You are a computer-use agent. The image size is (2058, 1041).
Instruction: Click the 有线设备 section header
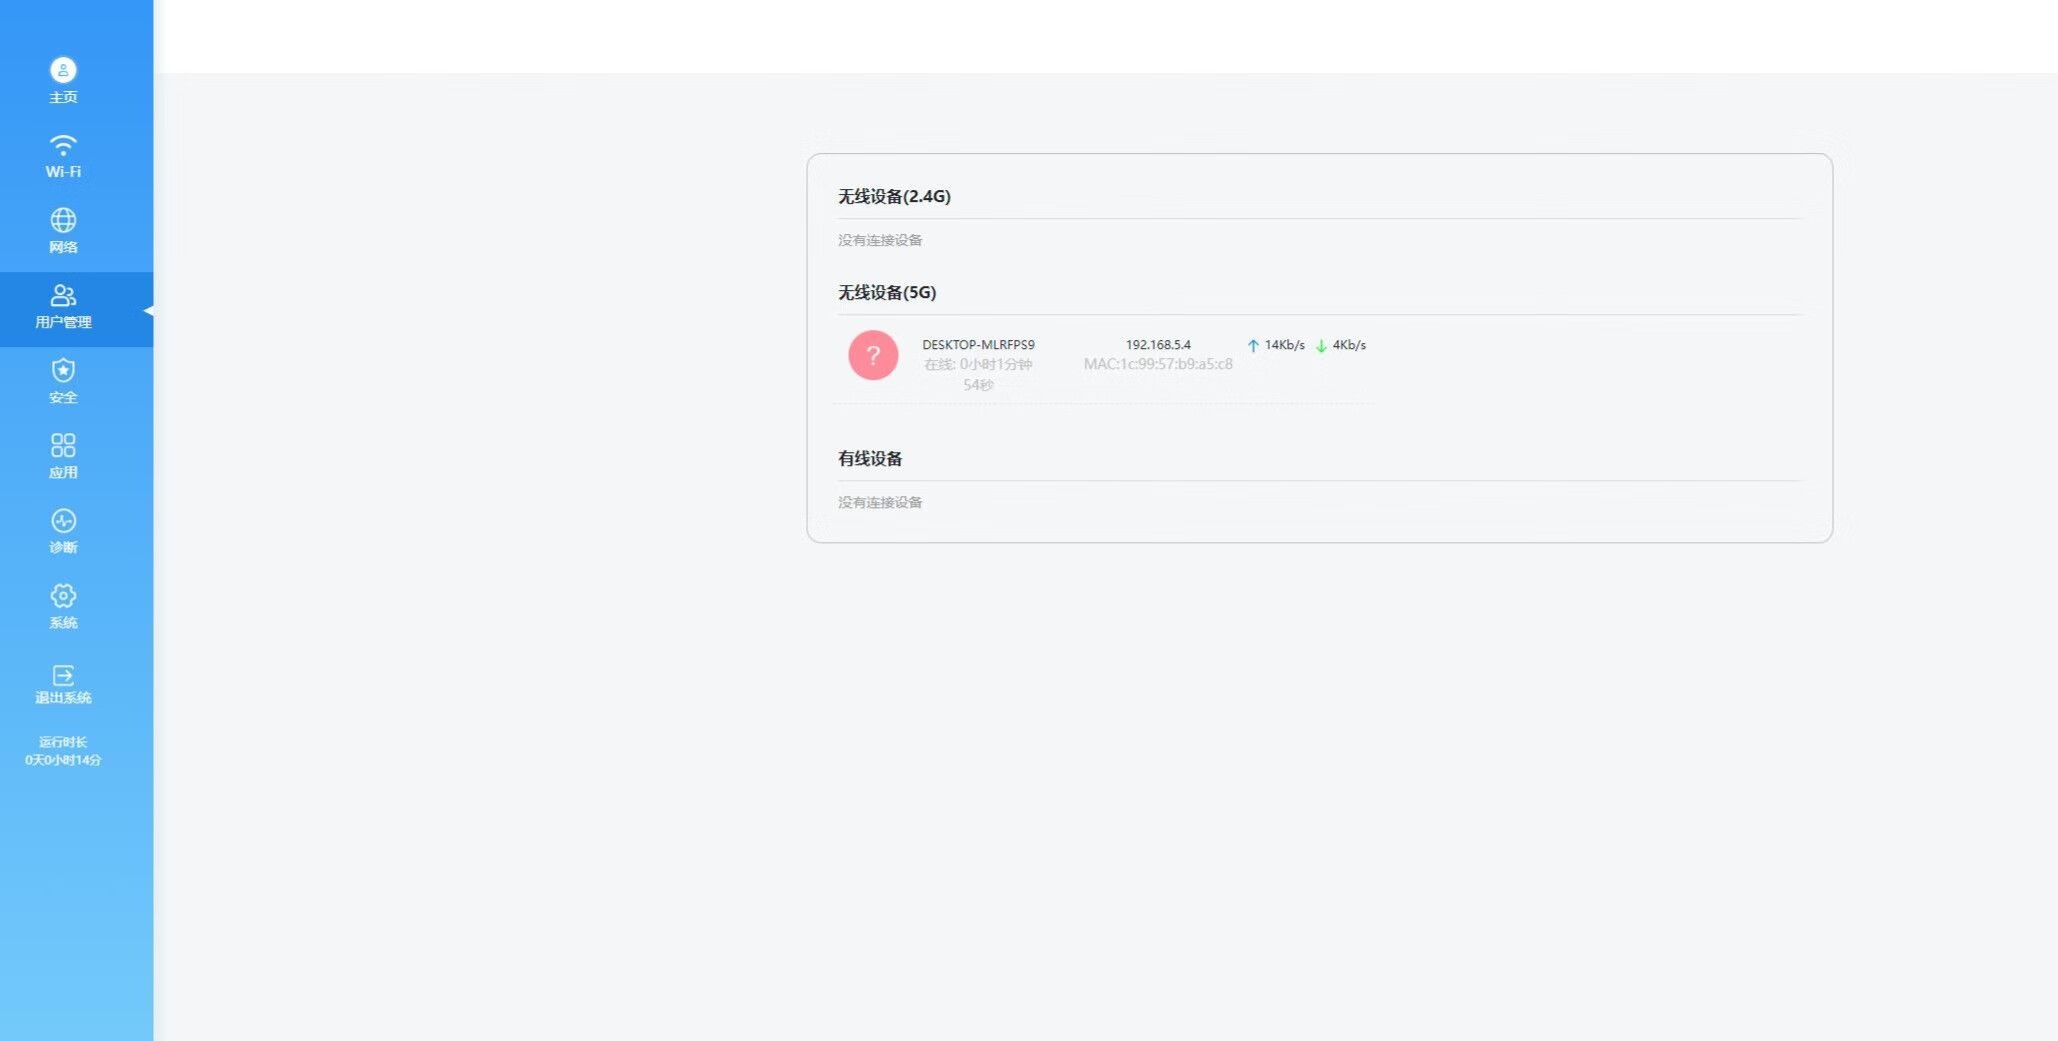870,459
